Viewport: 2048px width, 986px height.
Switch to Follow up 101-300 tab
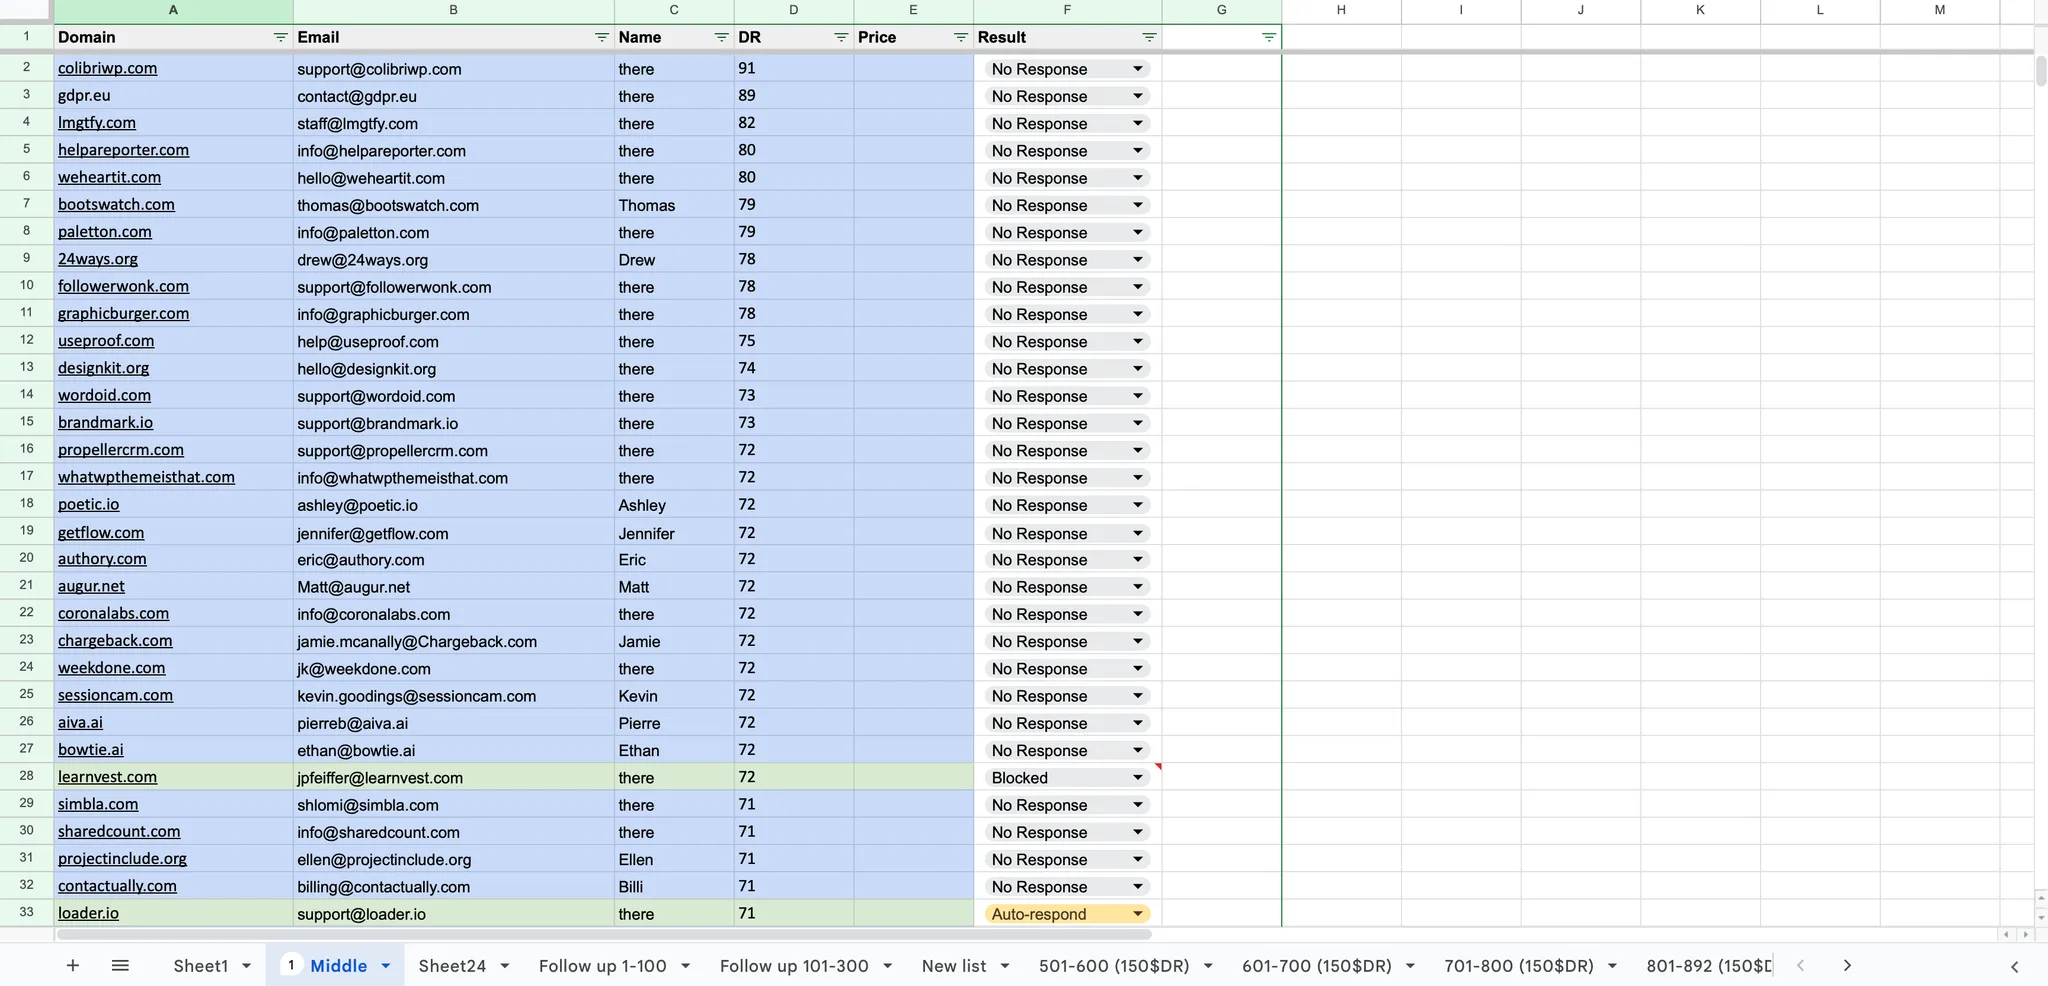point(794,966)
